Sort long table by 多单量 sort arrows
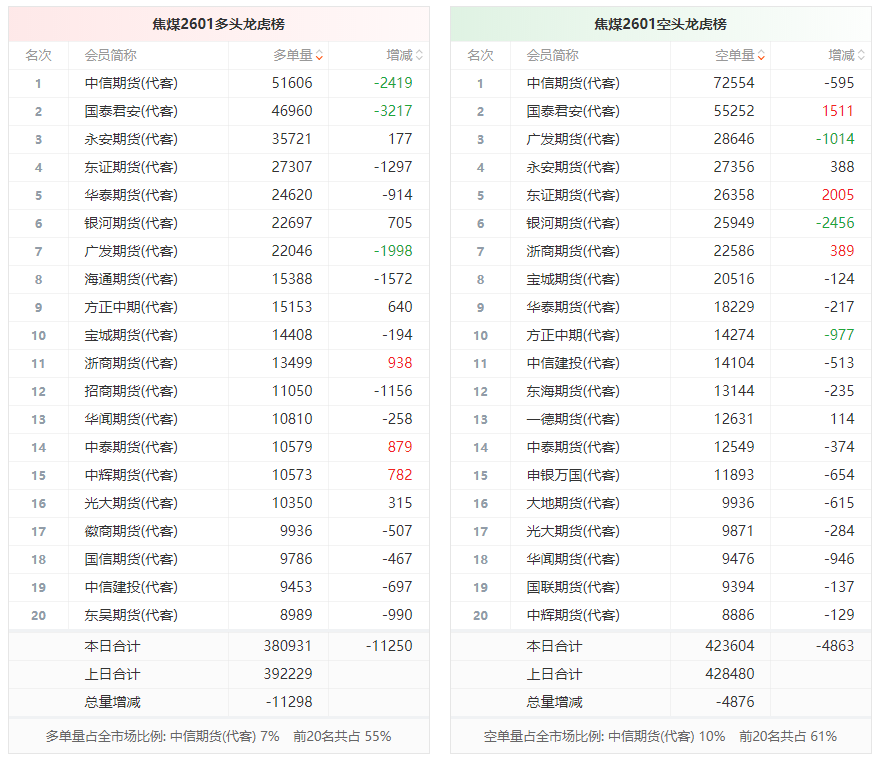881x759 pixels. coord(319,55)
